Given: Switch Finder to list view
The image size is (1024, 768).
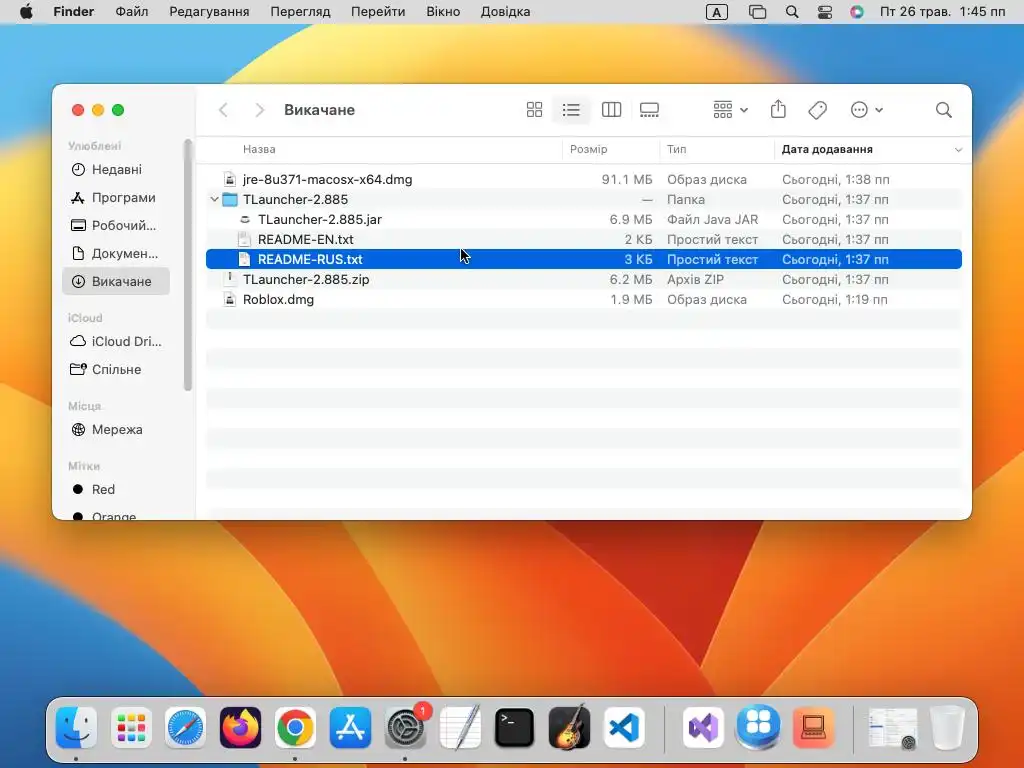Looking at the screenshot, I should point(571,110).
